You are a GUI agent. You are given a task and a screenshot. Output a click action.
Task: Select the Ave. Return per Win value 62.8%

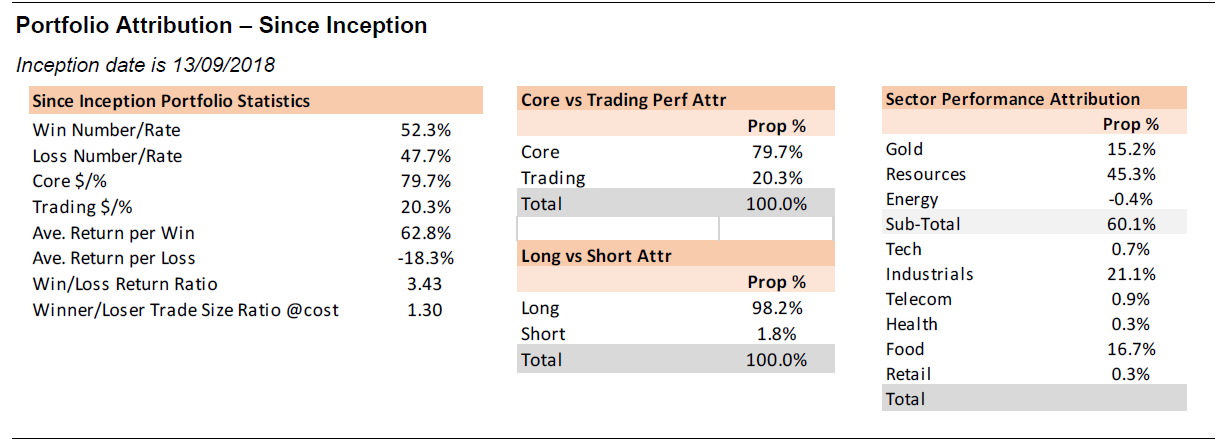tap(424, 235)
